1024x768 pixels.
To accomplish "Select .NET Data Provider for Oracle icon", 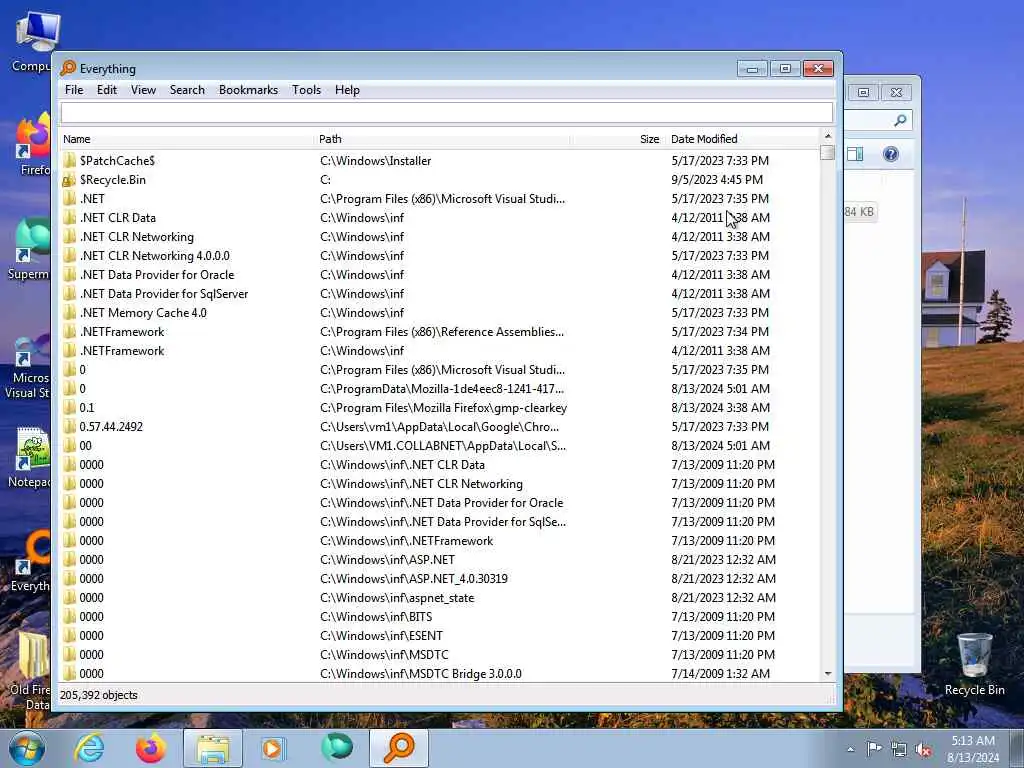I will pos(69,274).
